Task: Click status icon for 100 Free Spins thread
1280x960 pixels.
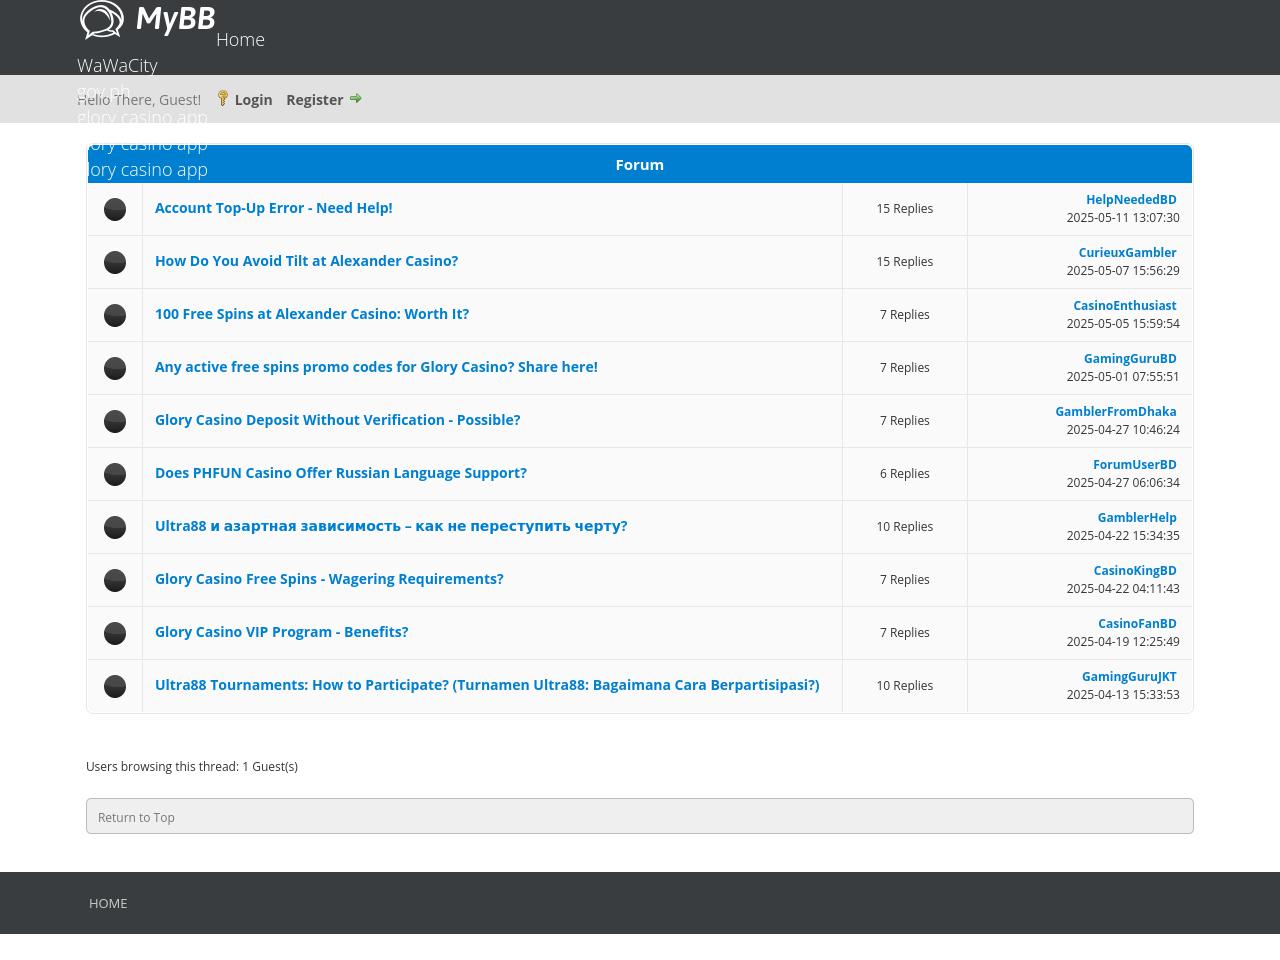Action: (x=115, y=315)
